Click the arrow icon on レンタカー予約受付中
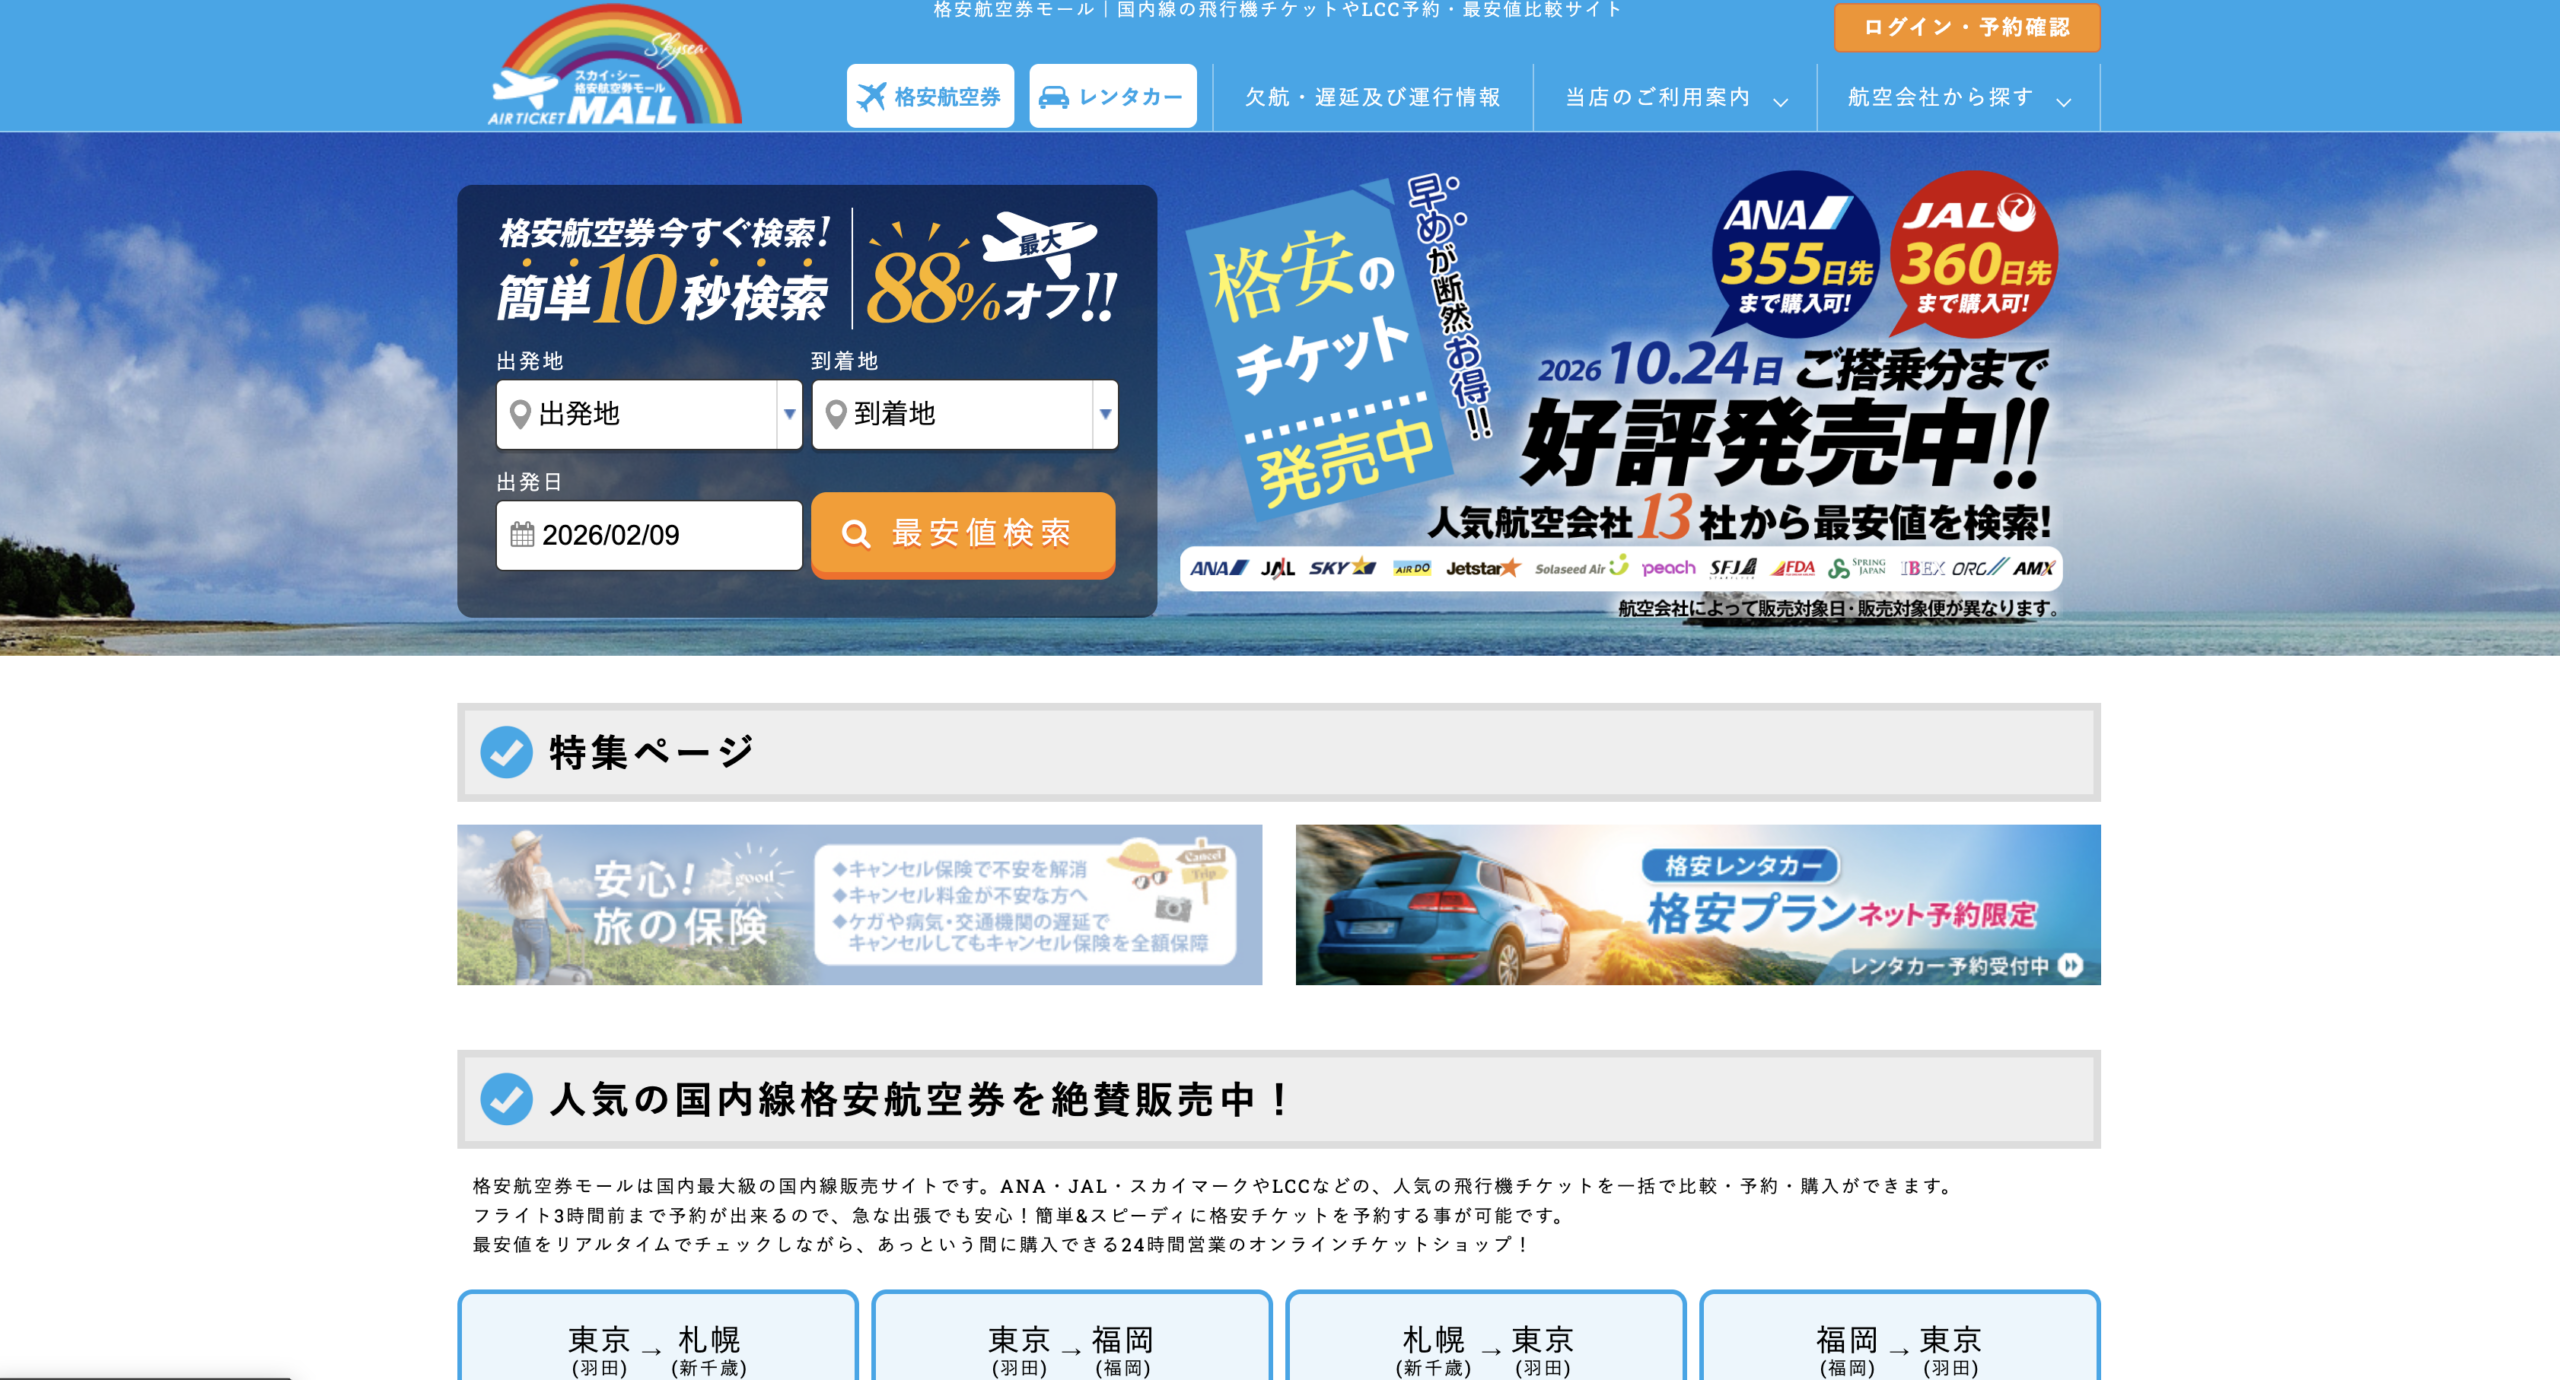2560x1380 pixels. [x=2072, y=965]
